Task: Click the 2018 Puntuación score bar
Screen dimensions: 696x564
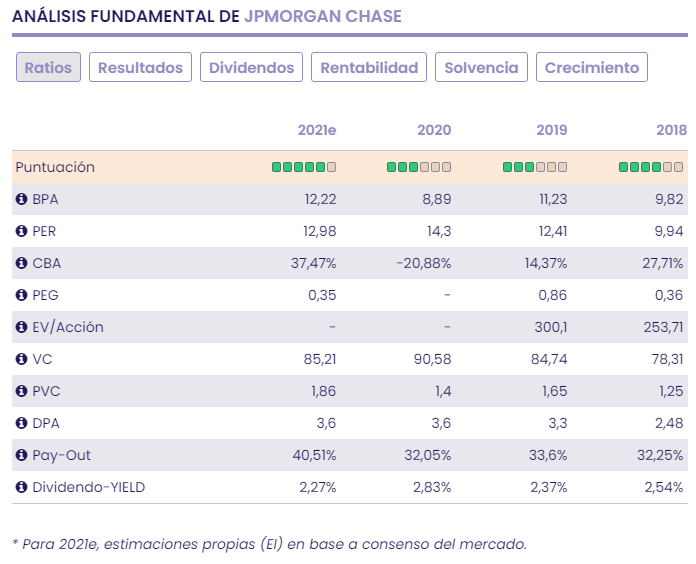Action: tap(651, 167)
